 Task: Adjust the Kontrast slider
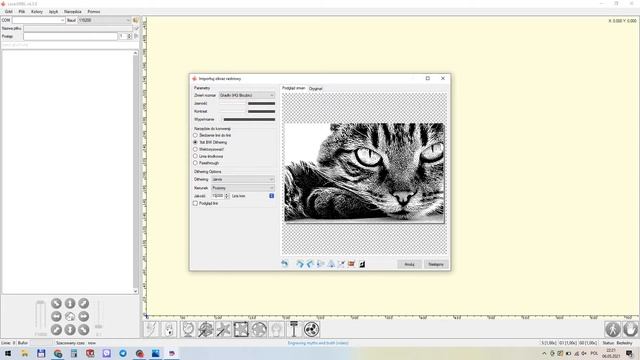tap(247, 111)
